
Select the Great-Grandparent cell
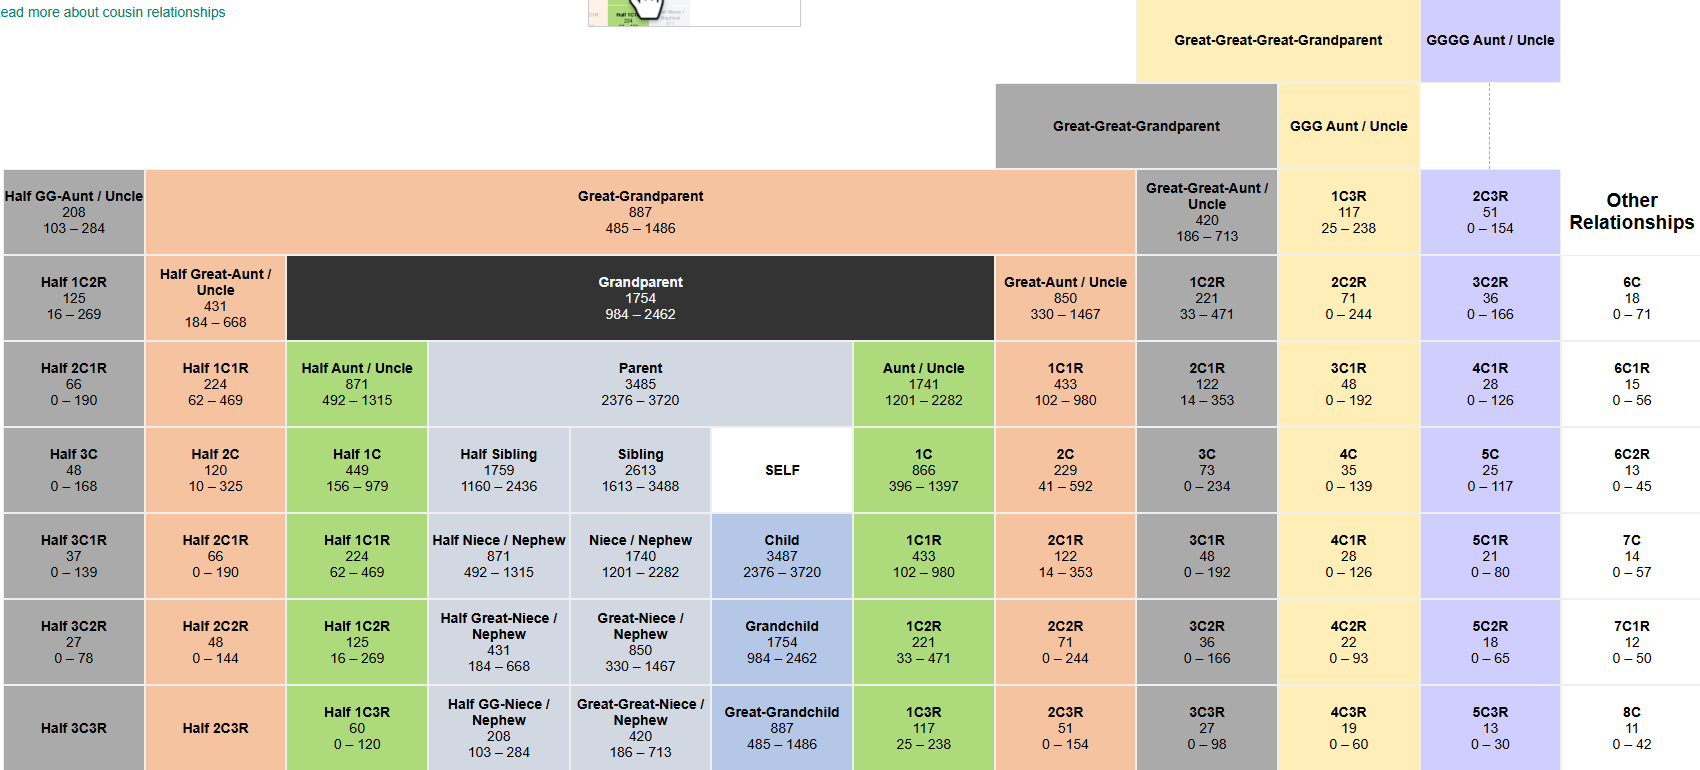(640, 212)
